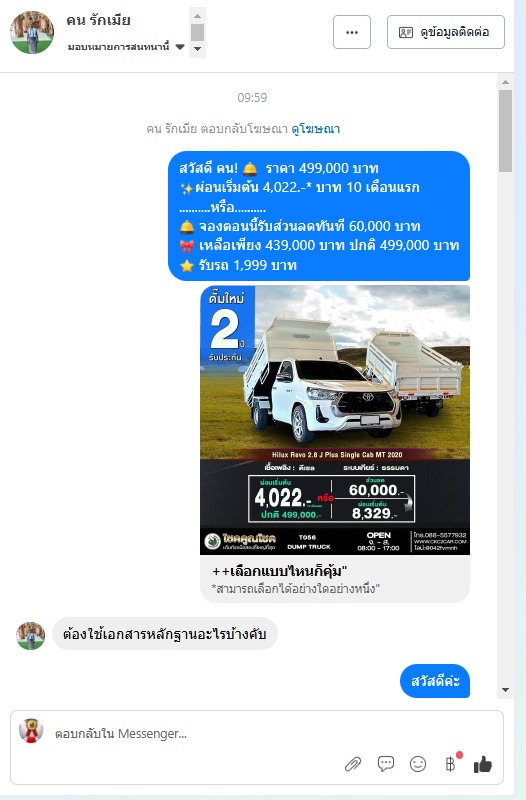
Task: Click the ดูข้อมูลติดต่อ contact info button
Action: click(x=446, y=32)
